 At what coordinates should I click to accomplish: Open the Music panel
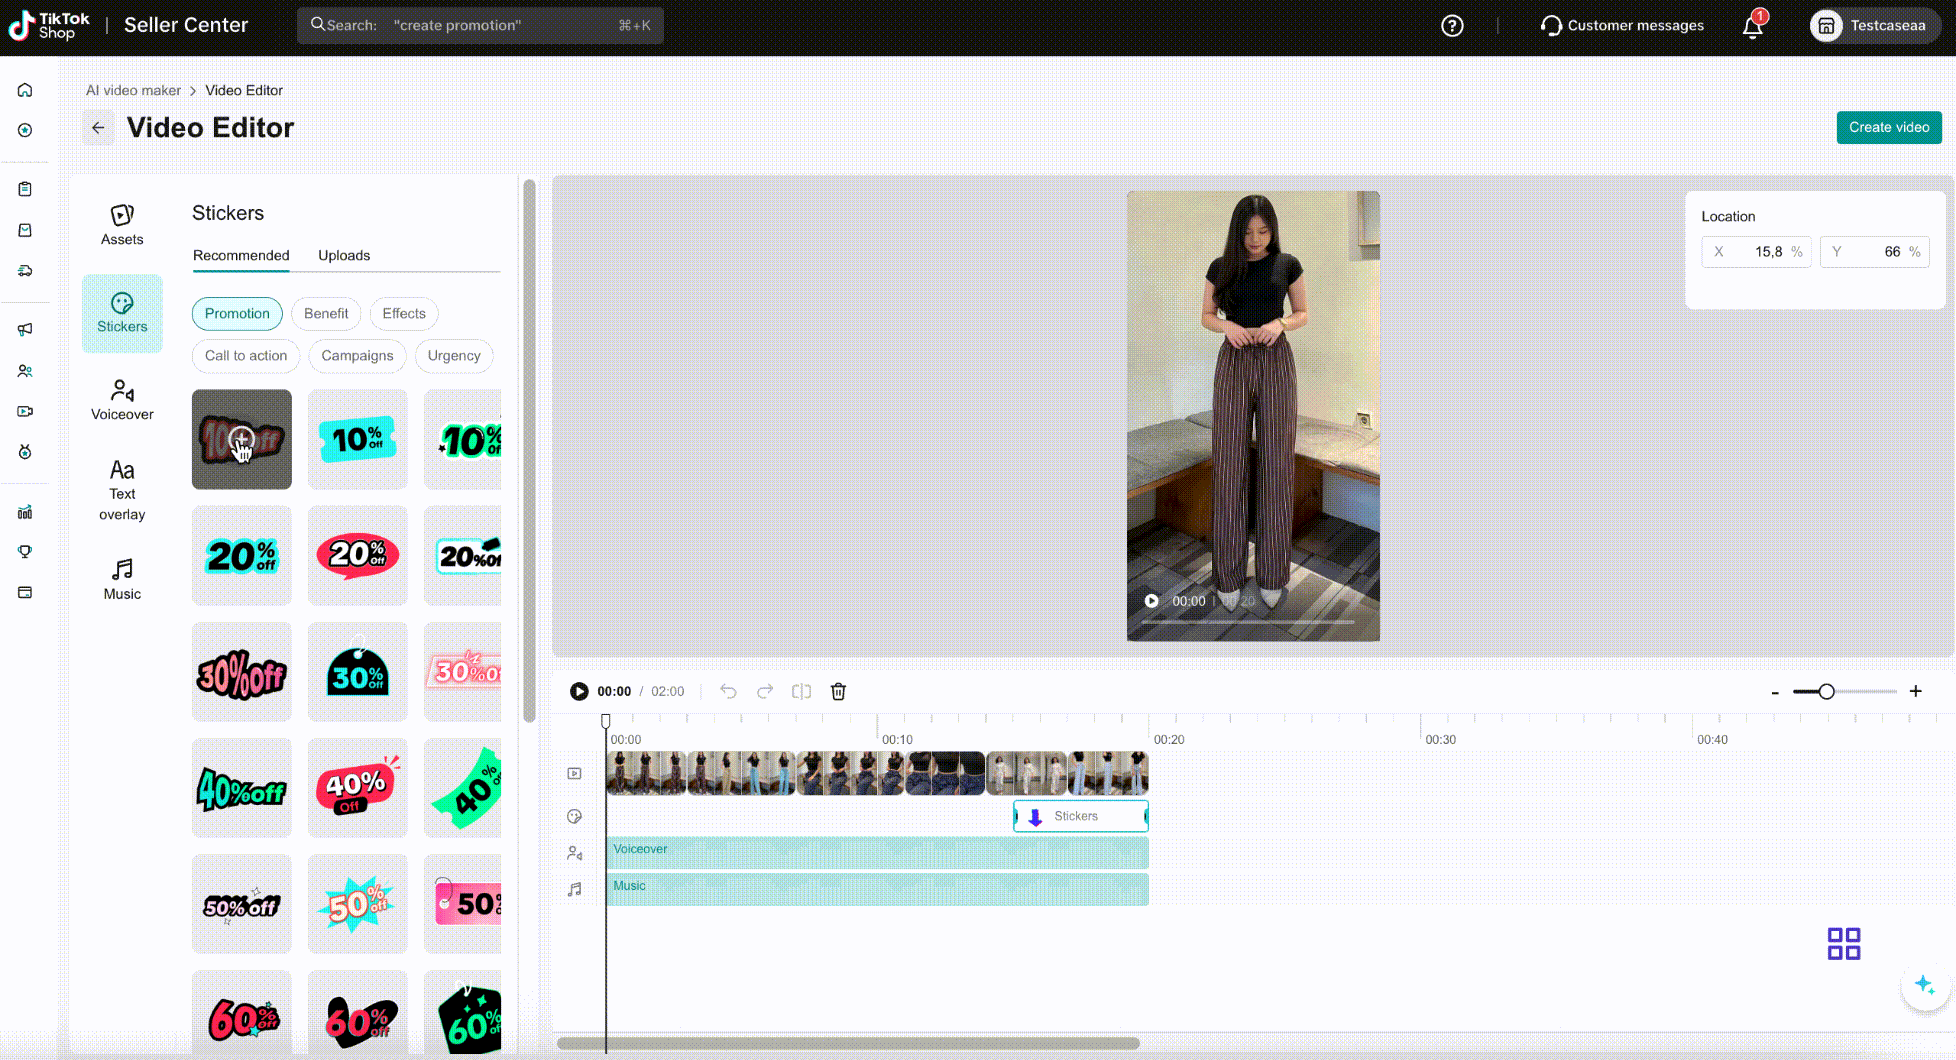(x=122, y=579)
